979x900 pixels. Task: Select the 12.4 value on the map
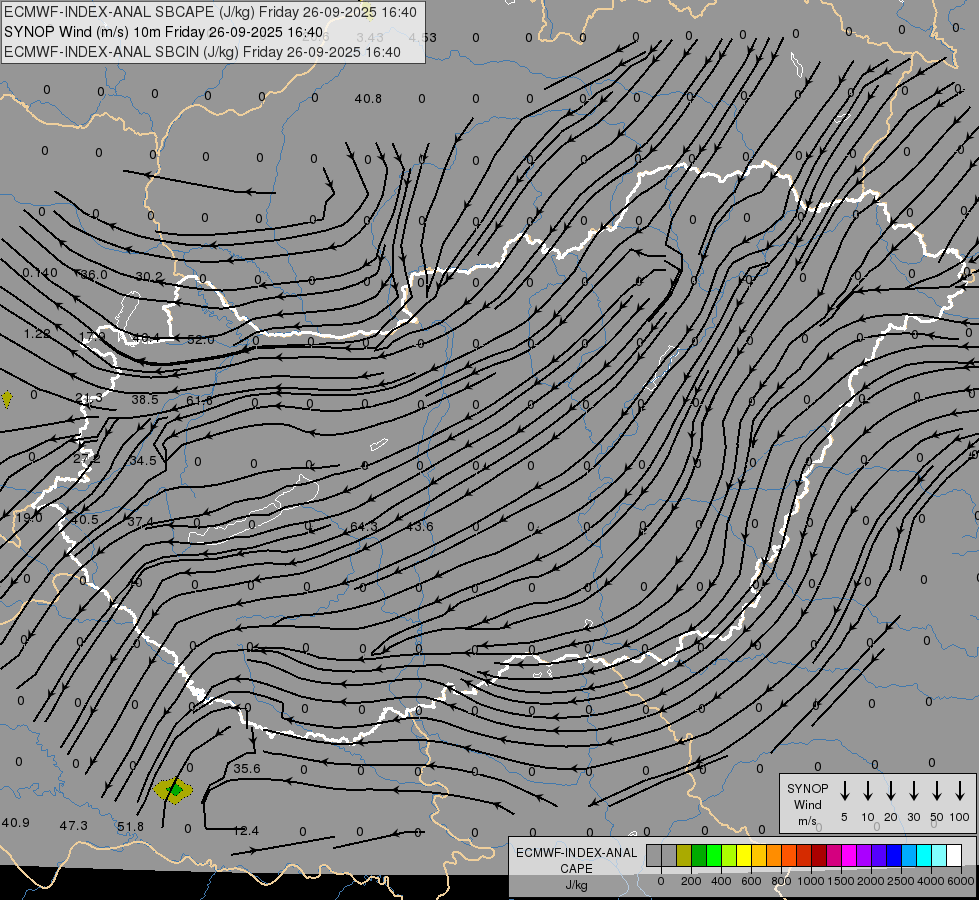click(x=246, y=831)
